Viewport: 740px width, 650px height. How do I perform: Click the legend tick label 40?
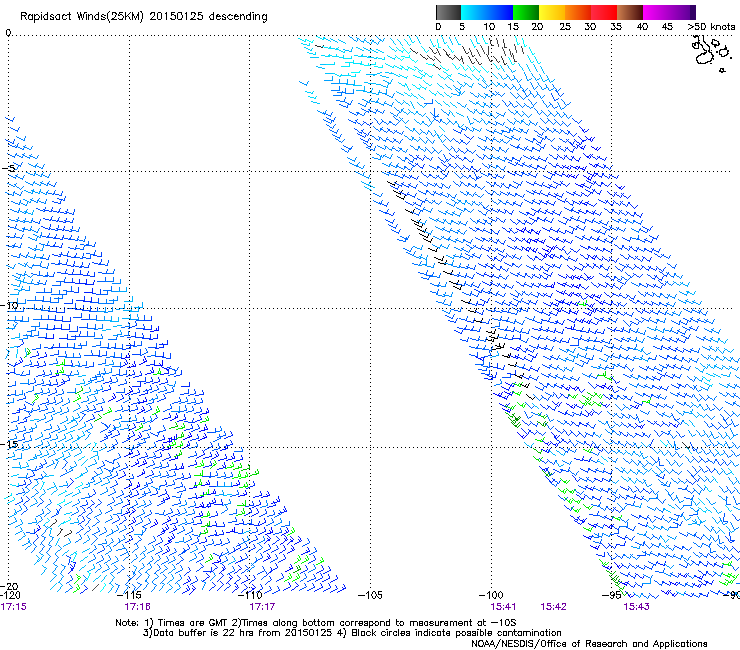pos(642,27)
